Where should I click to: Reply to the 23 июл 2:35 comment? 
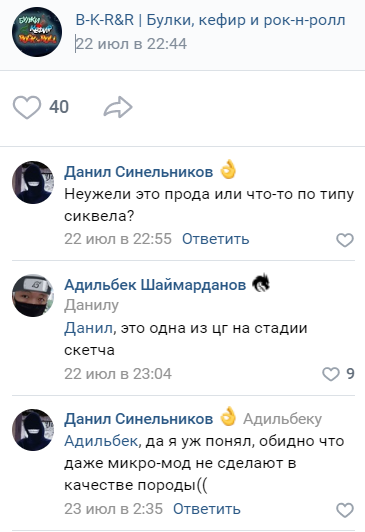[207, 509]
